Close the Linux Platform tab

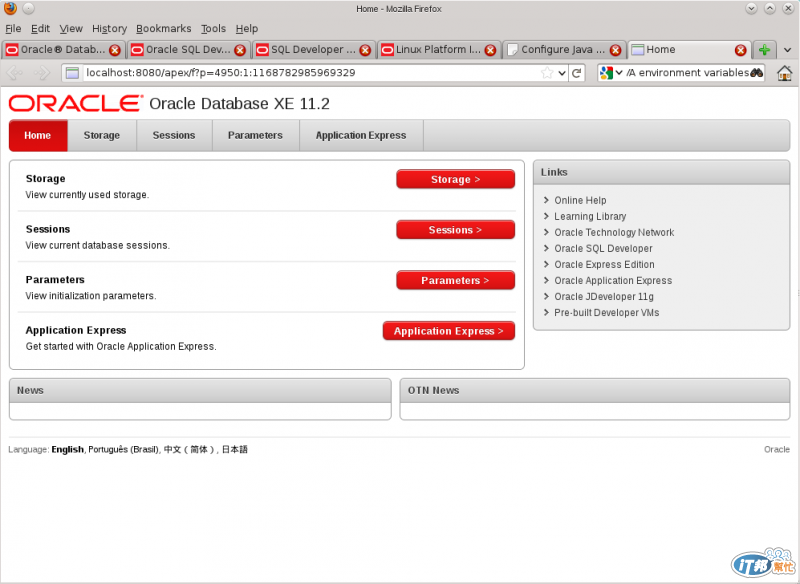click(x=490, y=50)
